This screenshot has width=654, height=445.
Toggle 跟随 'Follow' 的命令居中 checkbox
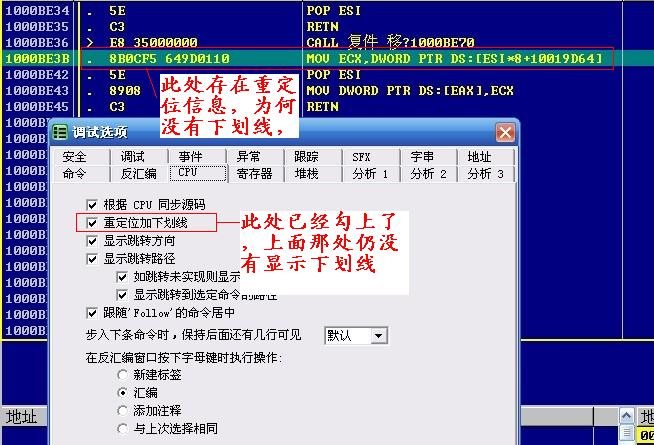92,313
